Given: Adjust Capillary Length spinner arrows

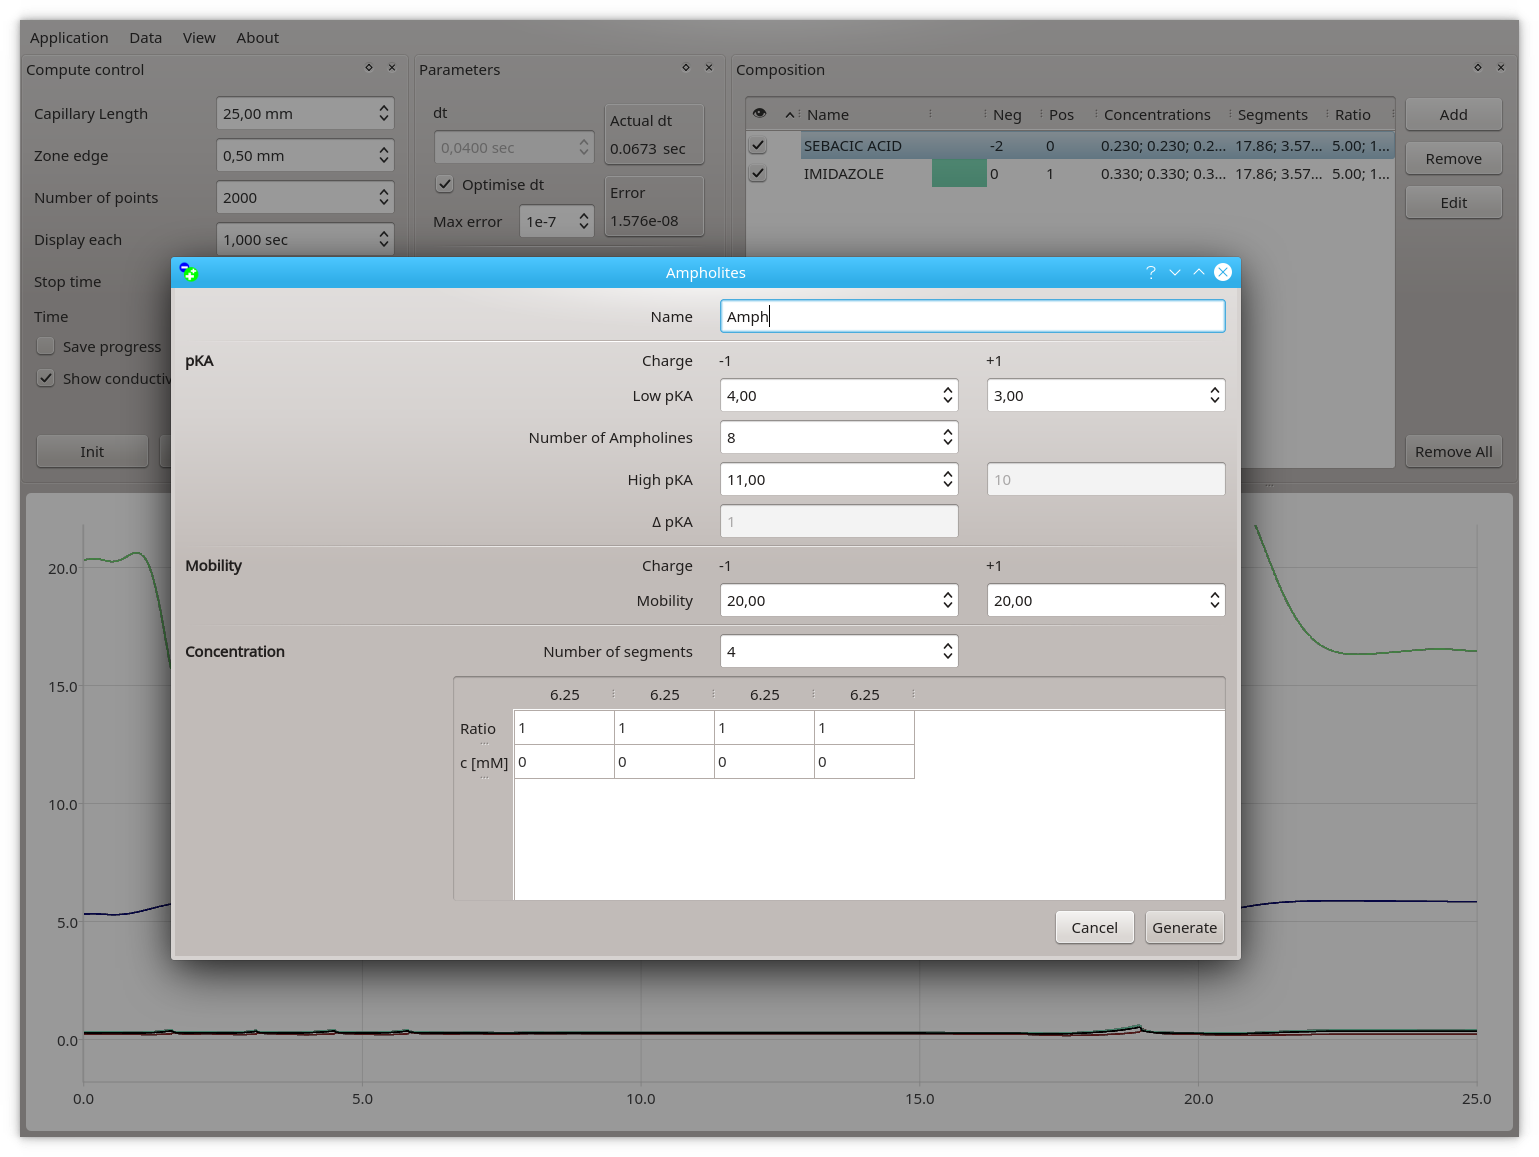Looking at the screenshot, I should tap(384, 113).
